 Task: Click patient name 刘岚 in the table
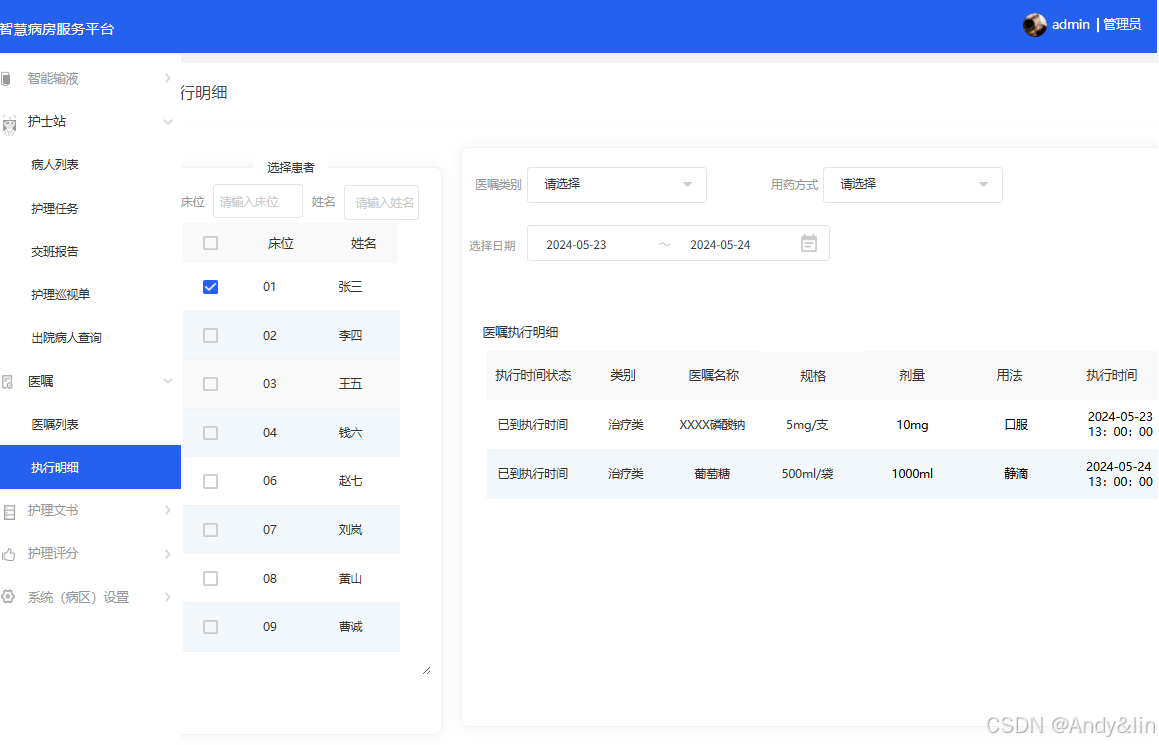pyautogui.click(x=350, y=530)
